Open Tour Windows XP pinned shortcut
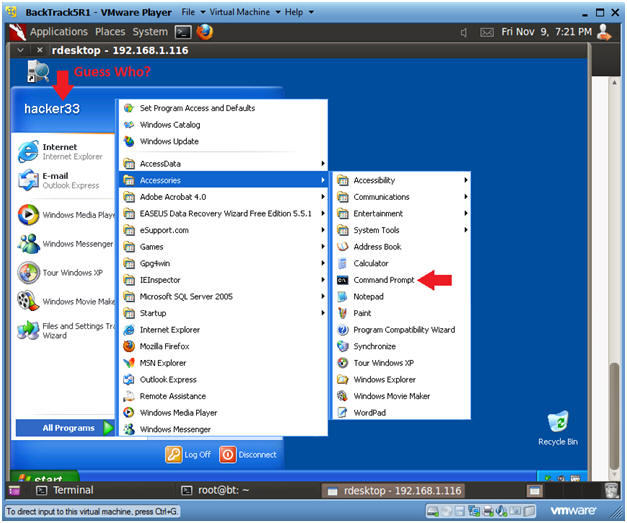This screenshot has height=523, width=627. click(x=60, y=273)
